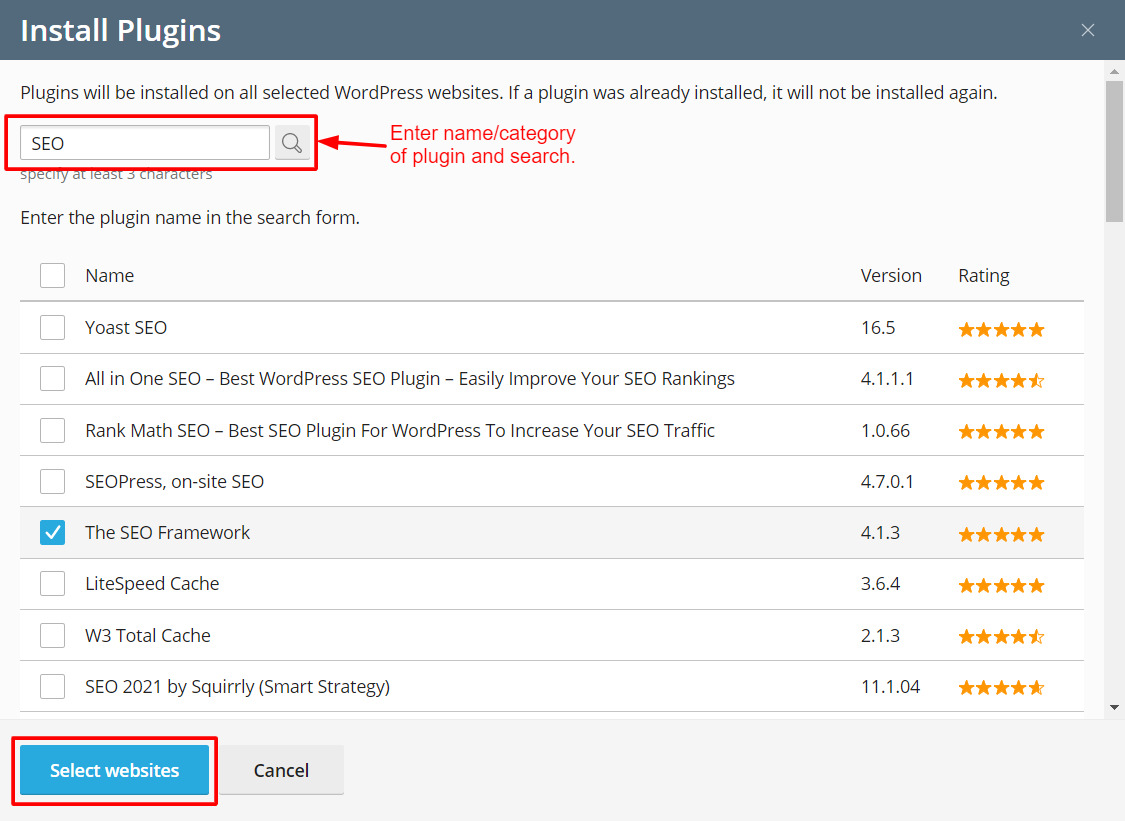The height and width of the screenshot is (821, 1125).
Task: Click the vertical scrollbar thumb
Action: (1114, 150)
